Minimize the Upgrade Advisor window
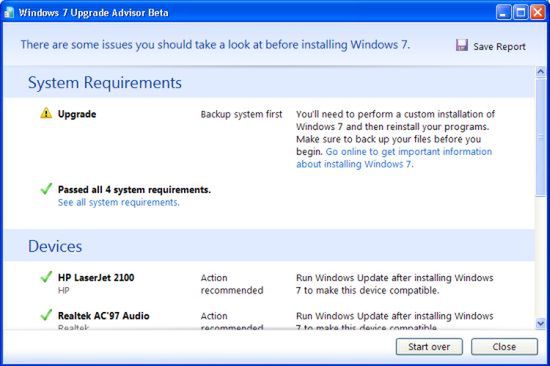 click(503, 13)
